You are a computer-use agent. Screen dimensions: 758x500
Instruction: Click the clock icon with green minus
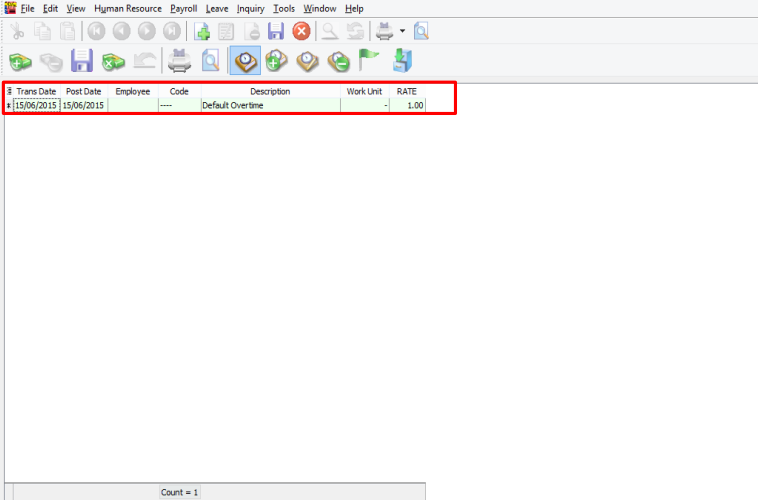coord(339,62)
